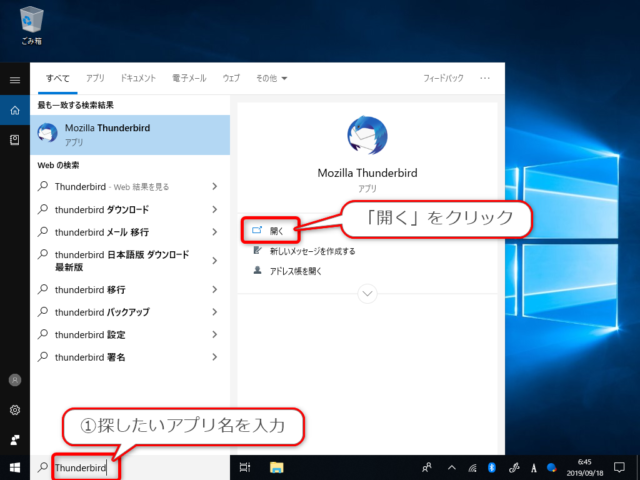640x480 pixels.
Task: Switch to the 電子メール tab
Action: (189, 78)
